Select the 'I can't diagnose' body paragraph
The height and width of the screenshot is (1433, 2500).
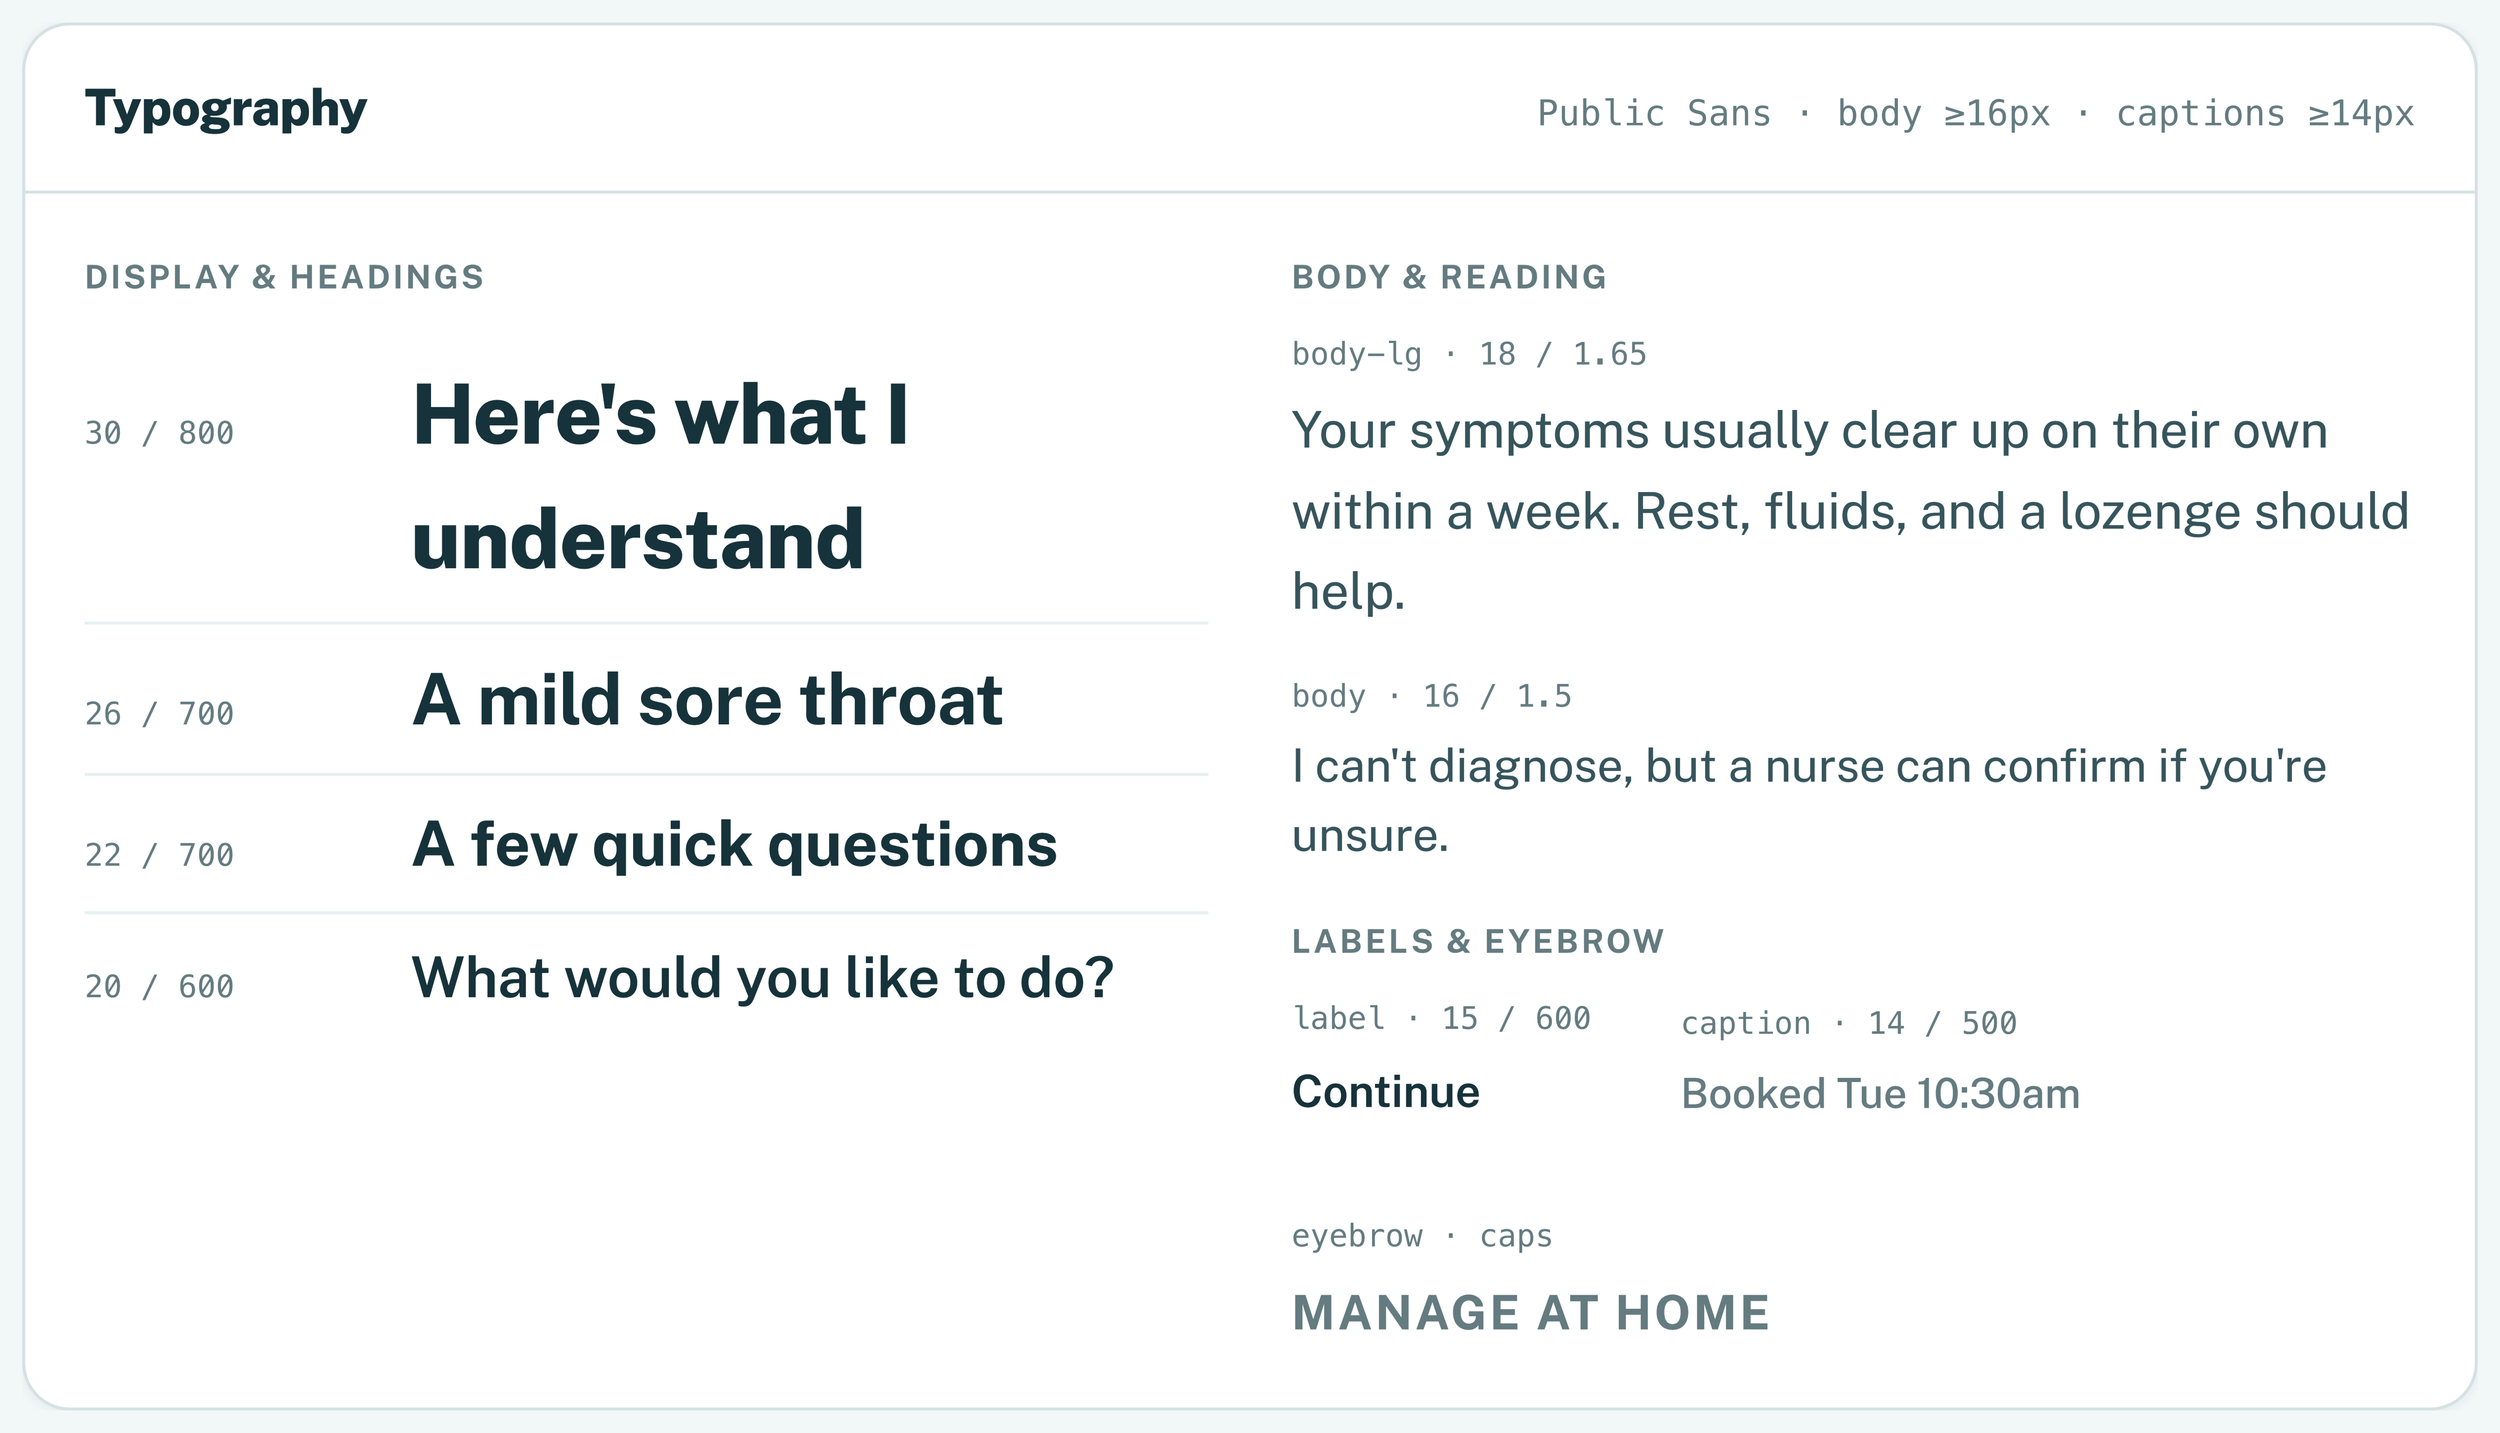pyautogui.click(x=1809, y=801)
